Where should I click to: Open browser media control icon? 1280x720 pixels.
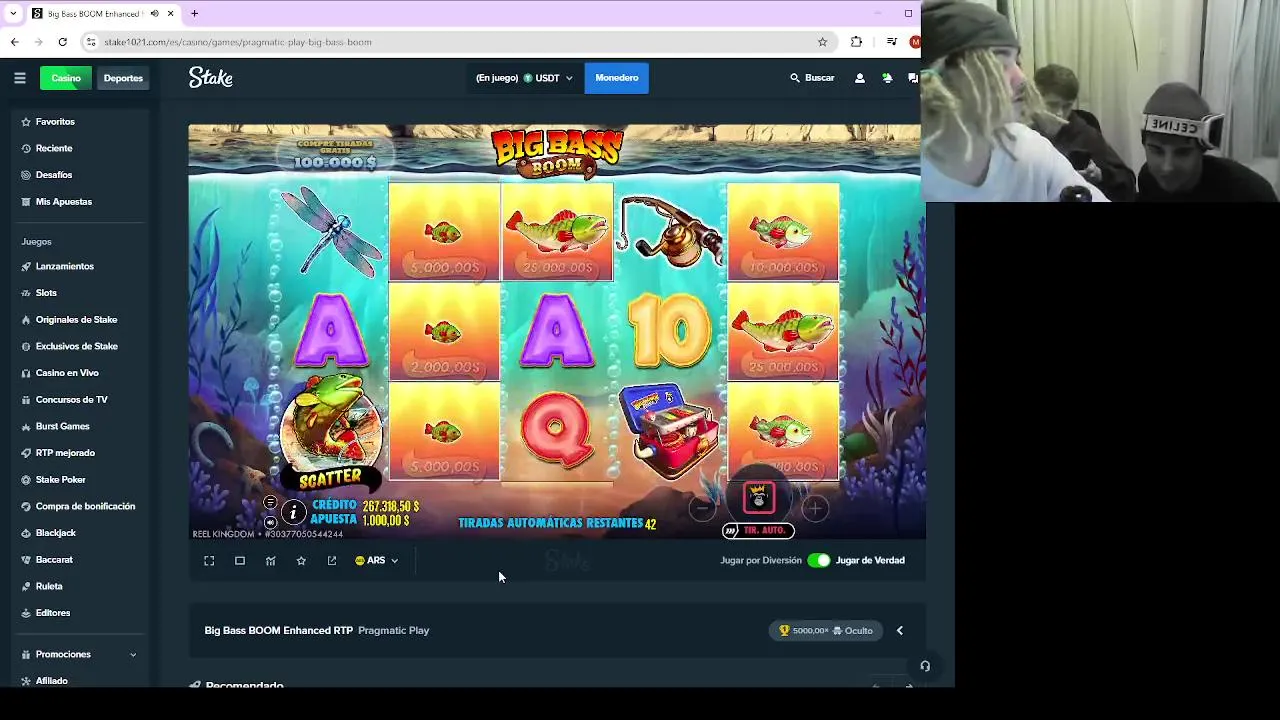pyautogui.click(x=891, y=42)
